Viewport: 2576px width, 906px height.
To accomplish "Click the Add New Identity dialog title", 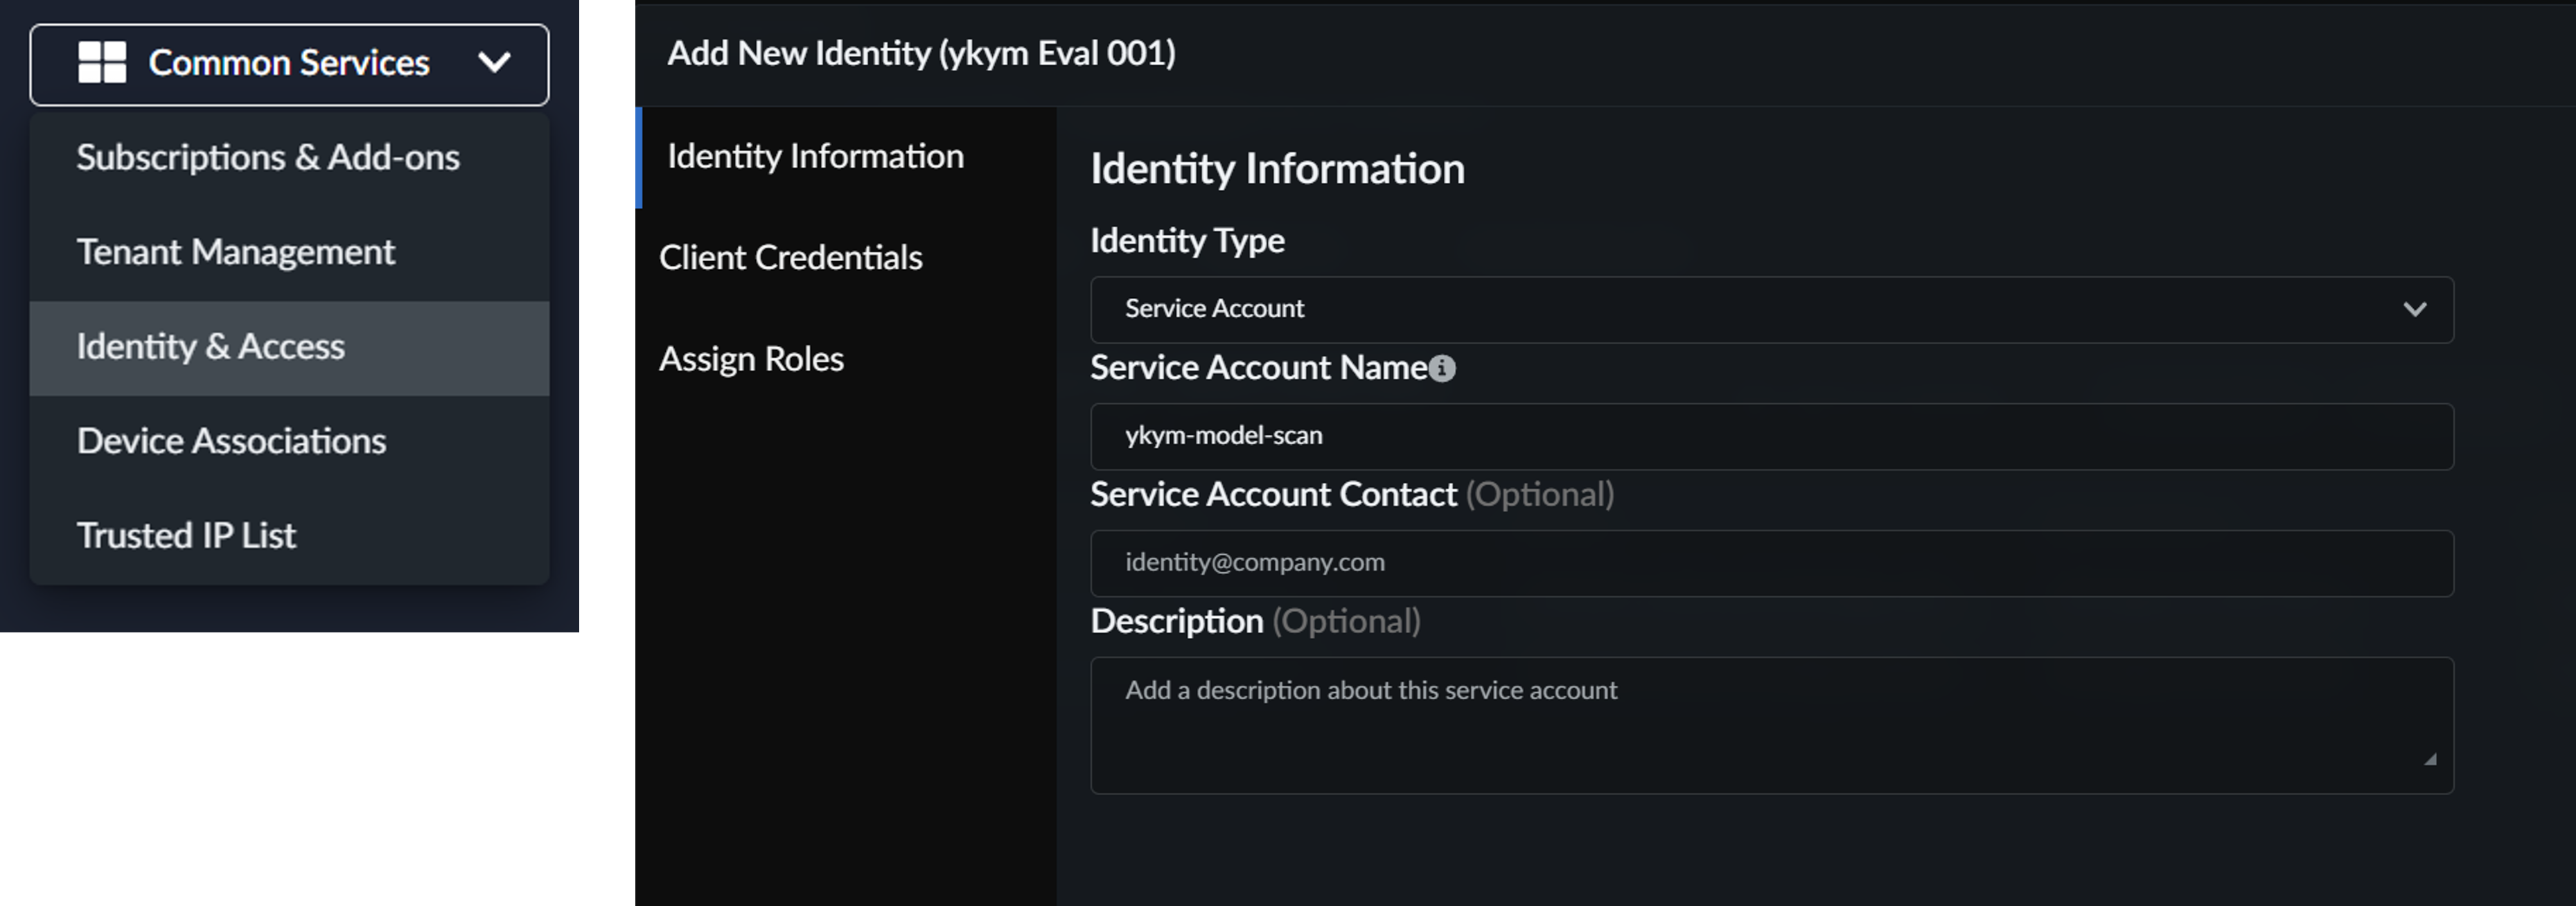I will point(921,53).
